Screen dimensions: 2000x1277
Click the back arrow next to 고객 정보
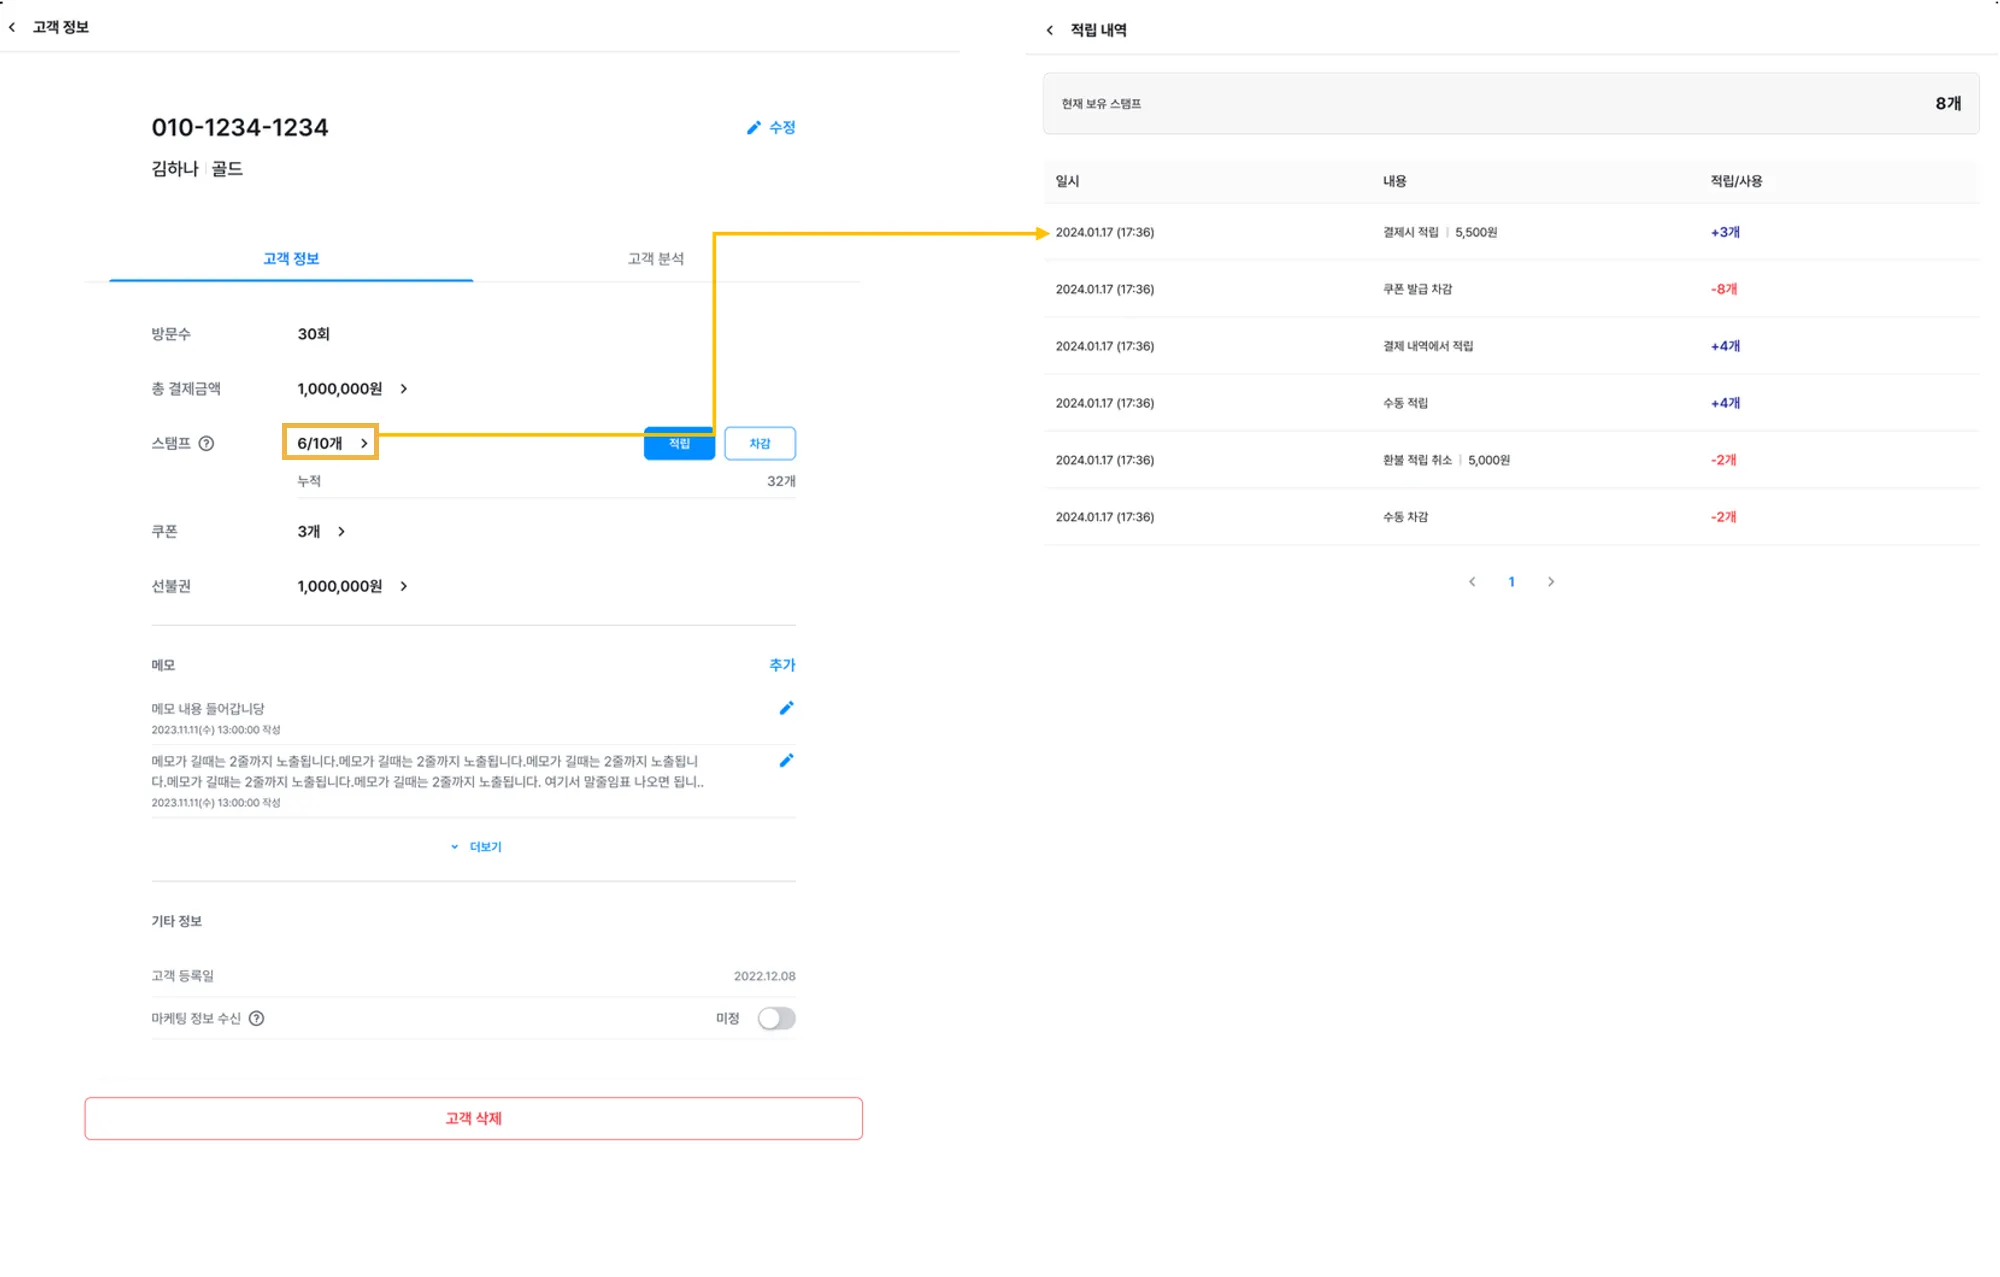coord(12,27)
